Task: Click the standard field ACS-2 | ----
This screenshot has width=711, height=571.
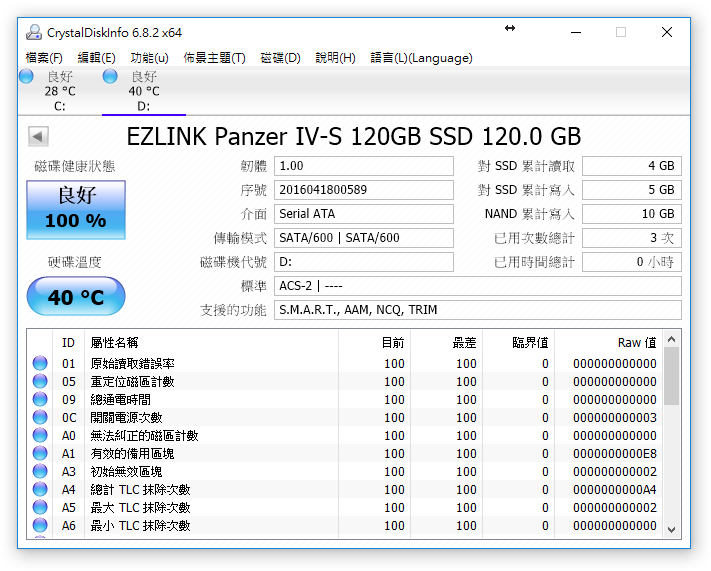Action: pos(478,286)
